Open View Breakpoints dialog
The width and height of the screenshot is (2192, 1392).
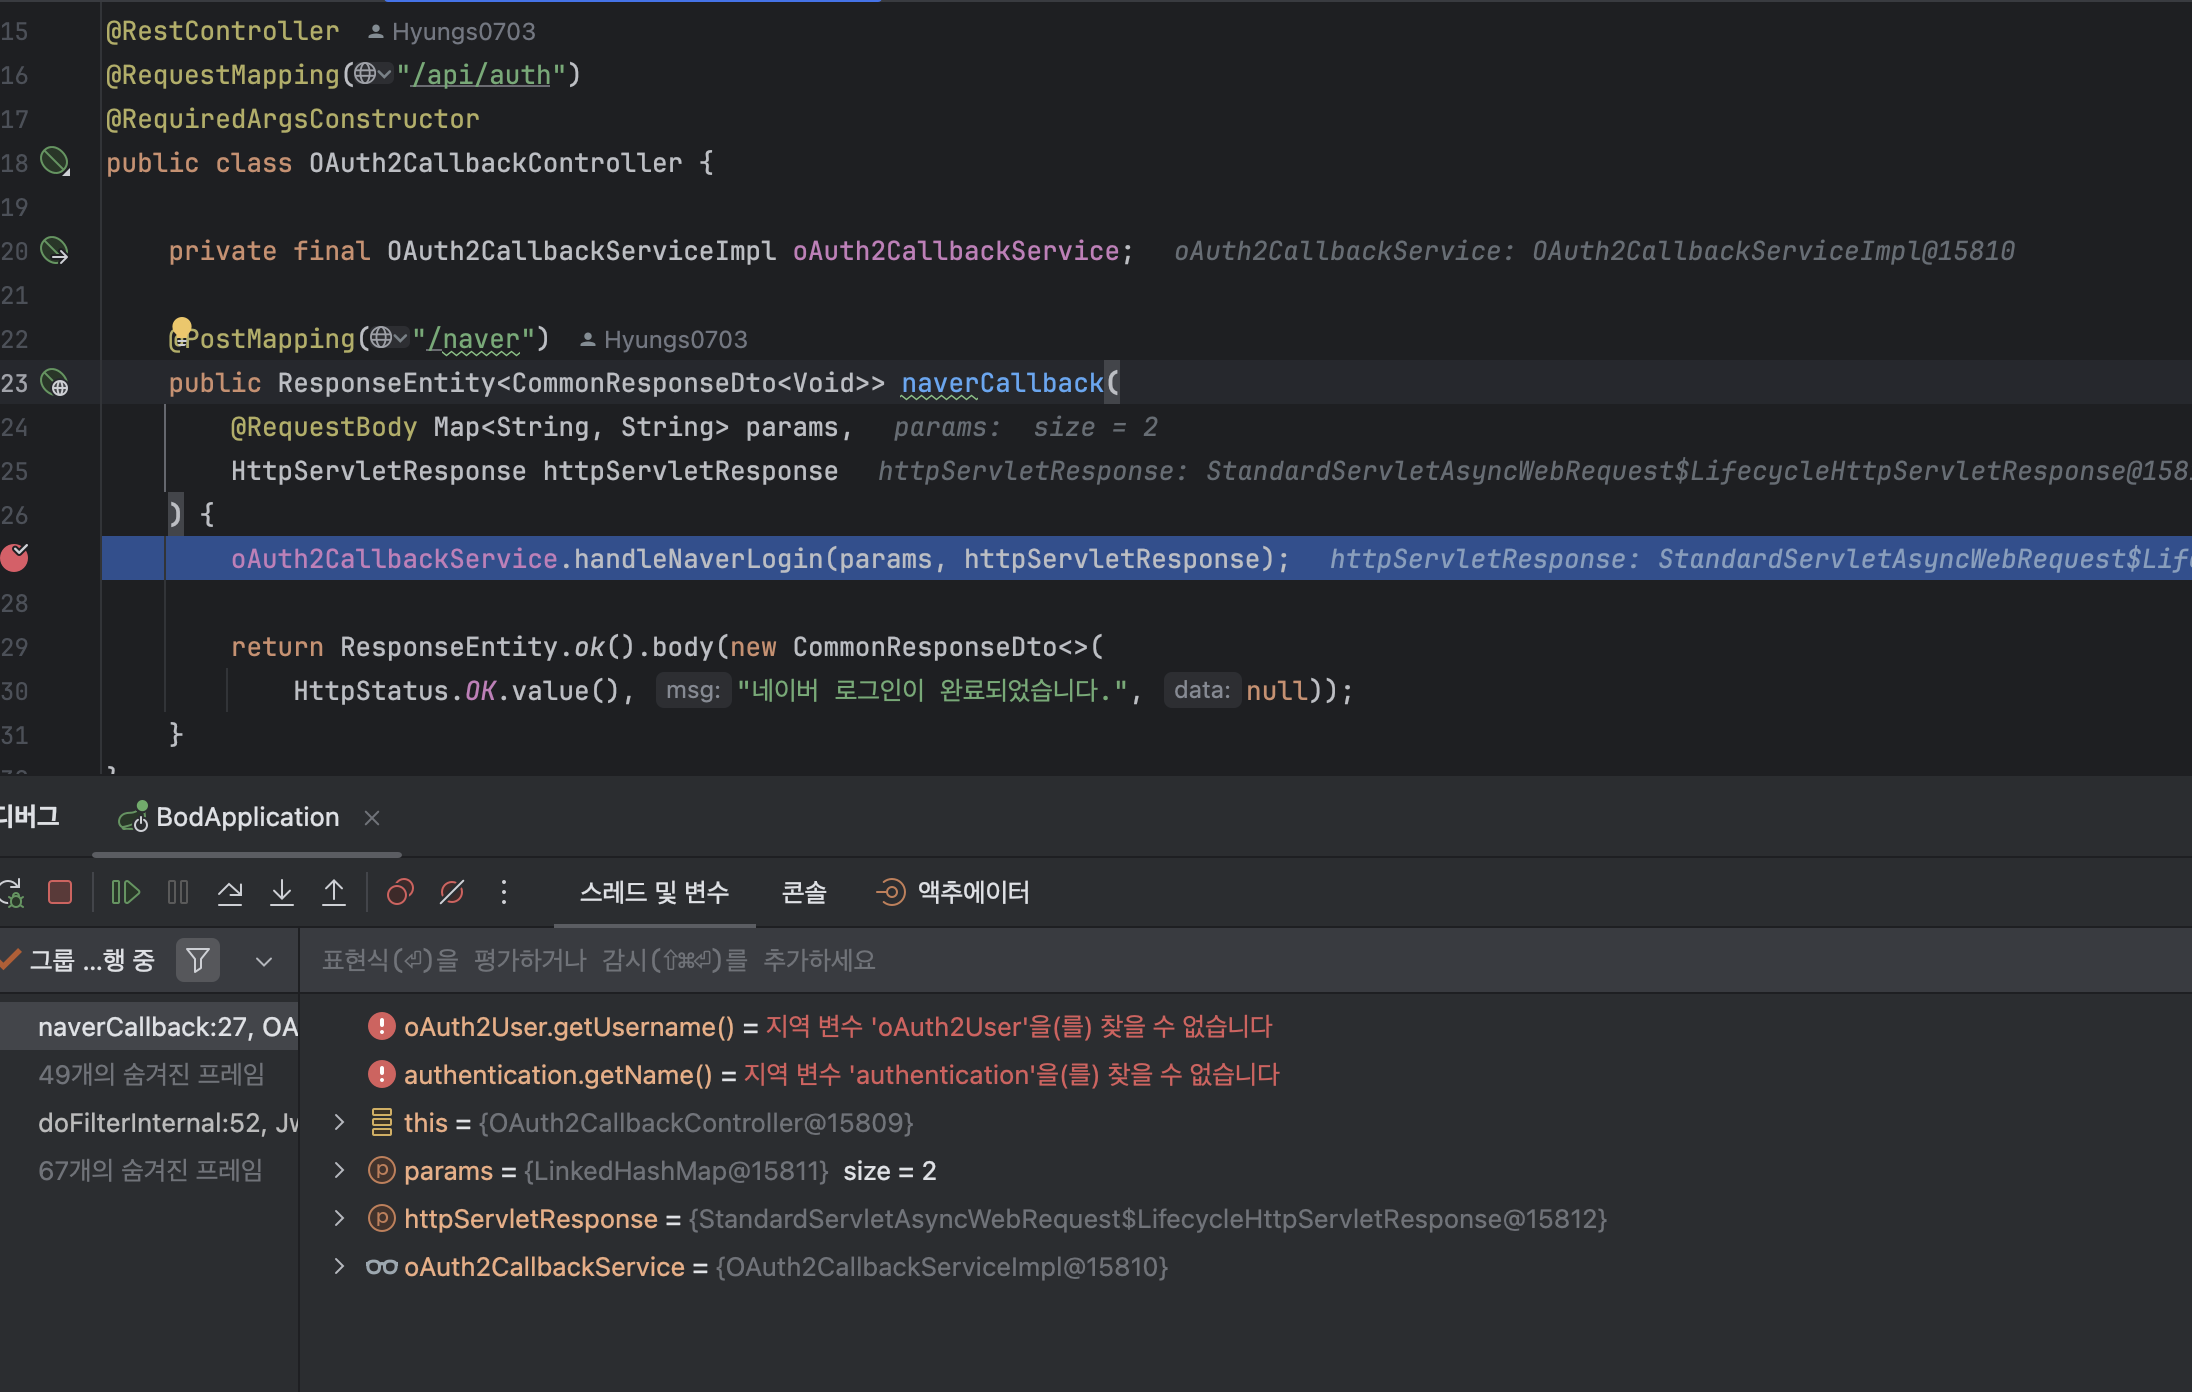coord(400,892)
